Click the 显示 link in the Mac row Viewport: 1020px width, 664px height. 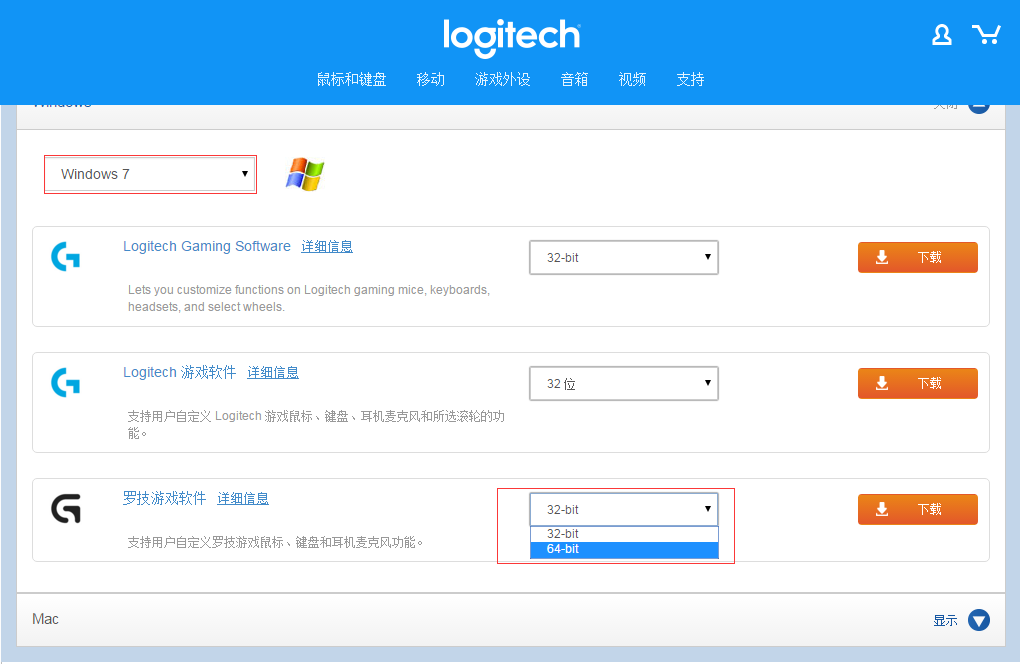click(945, 620)
